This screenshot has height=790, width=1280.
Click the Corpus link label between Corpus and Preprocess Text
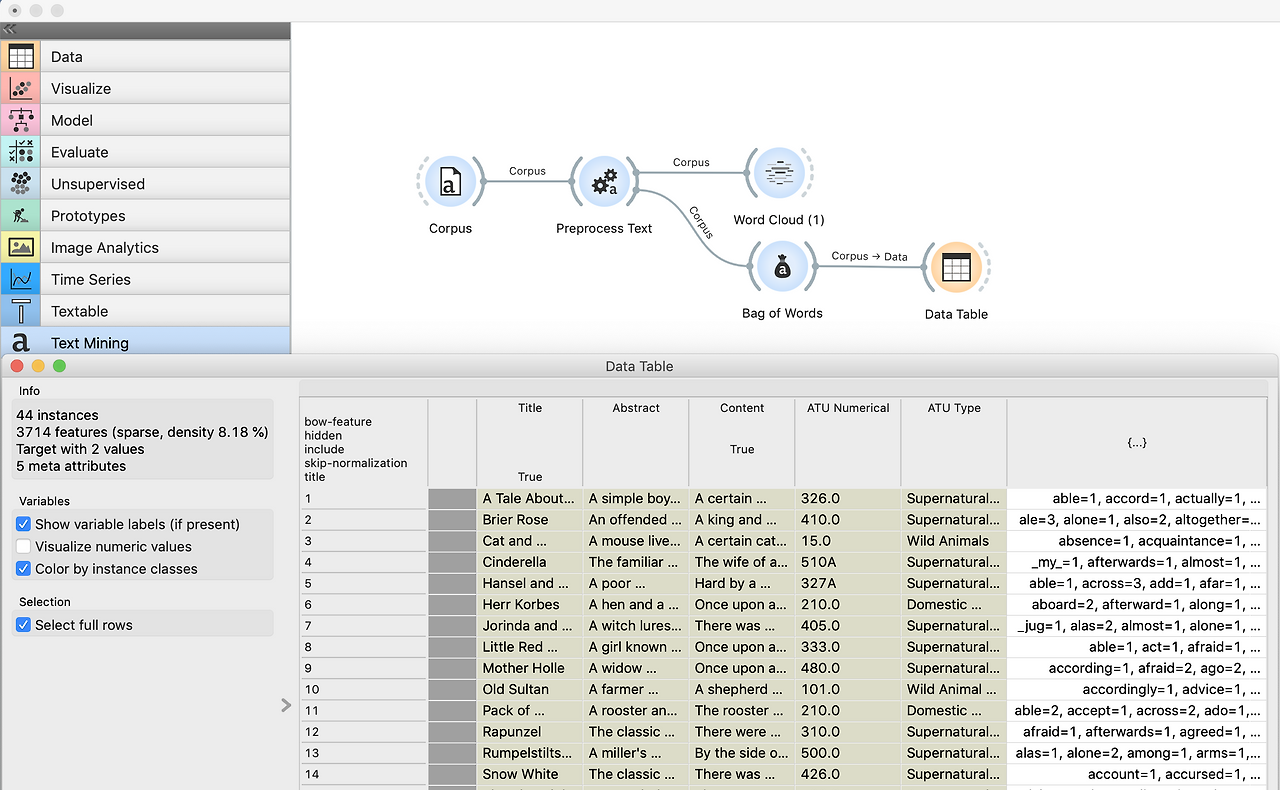click(527, 171)
